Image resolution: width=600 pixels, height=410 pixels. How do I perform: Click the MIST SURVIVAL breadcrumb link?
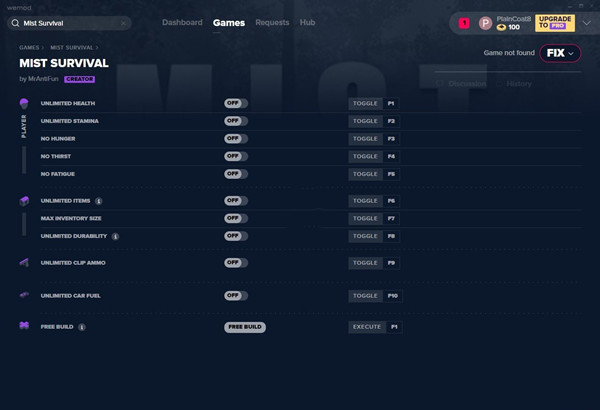pyautogui.click(x=72, y=47)
